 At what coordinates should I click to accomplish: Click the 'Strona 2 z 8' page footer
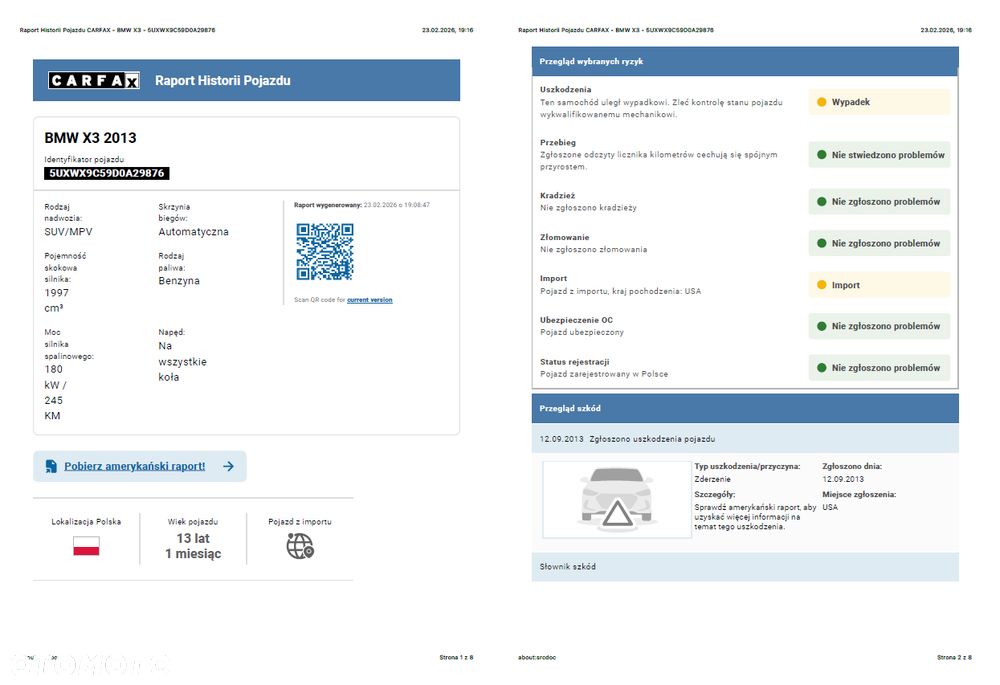click(x=954, y=657)
